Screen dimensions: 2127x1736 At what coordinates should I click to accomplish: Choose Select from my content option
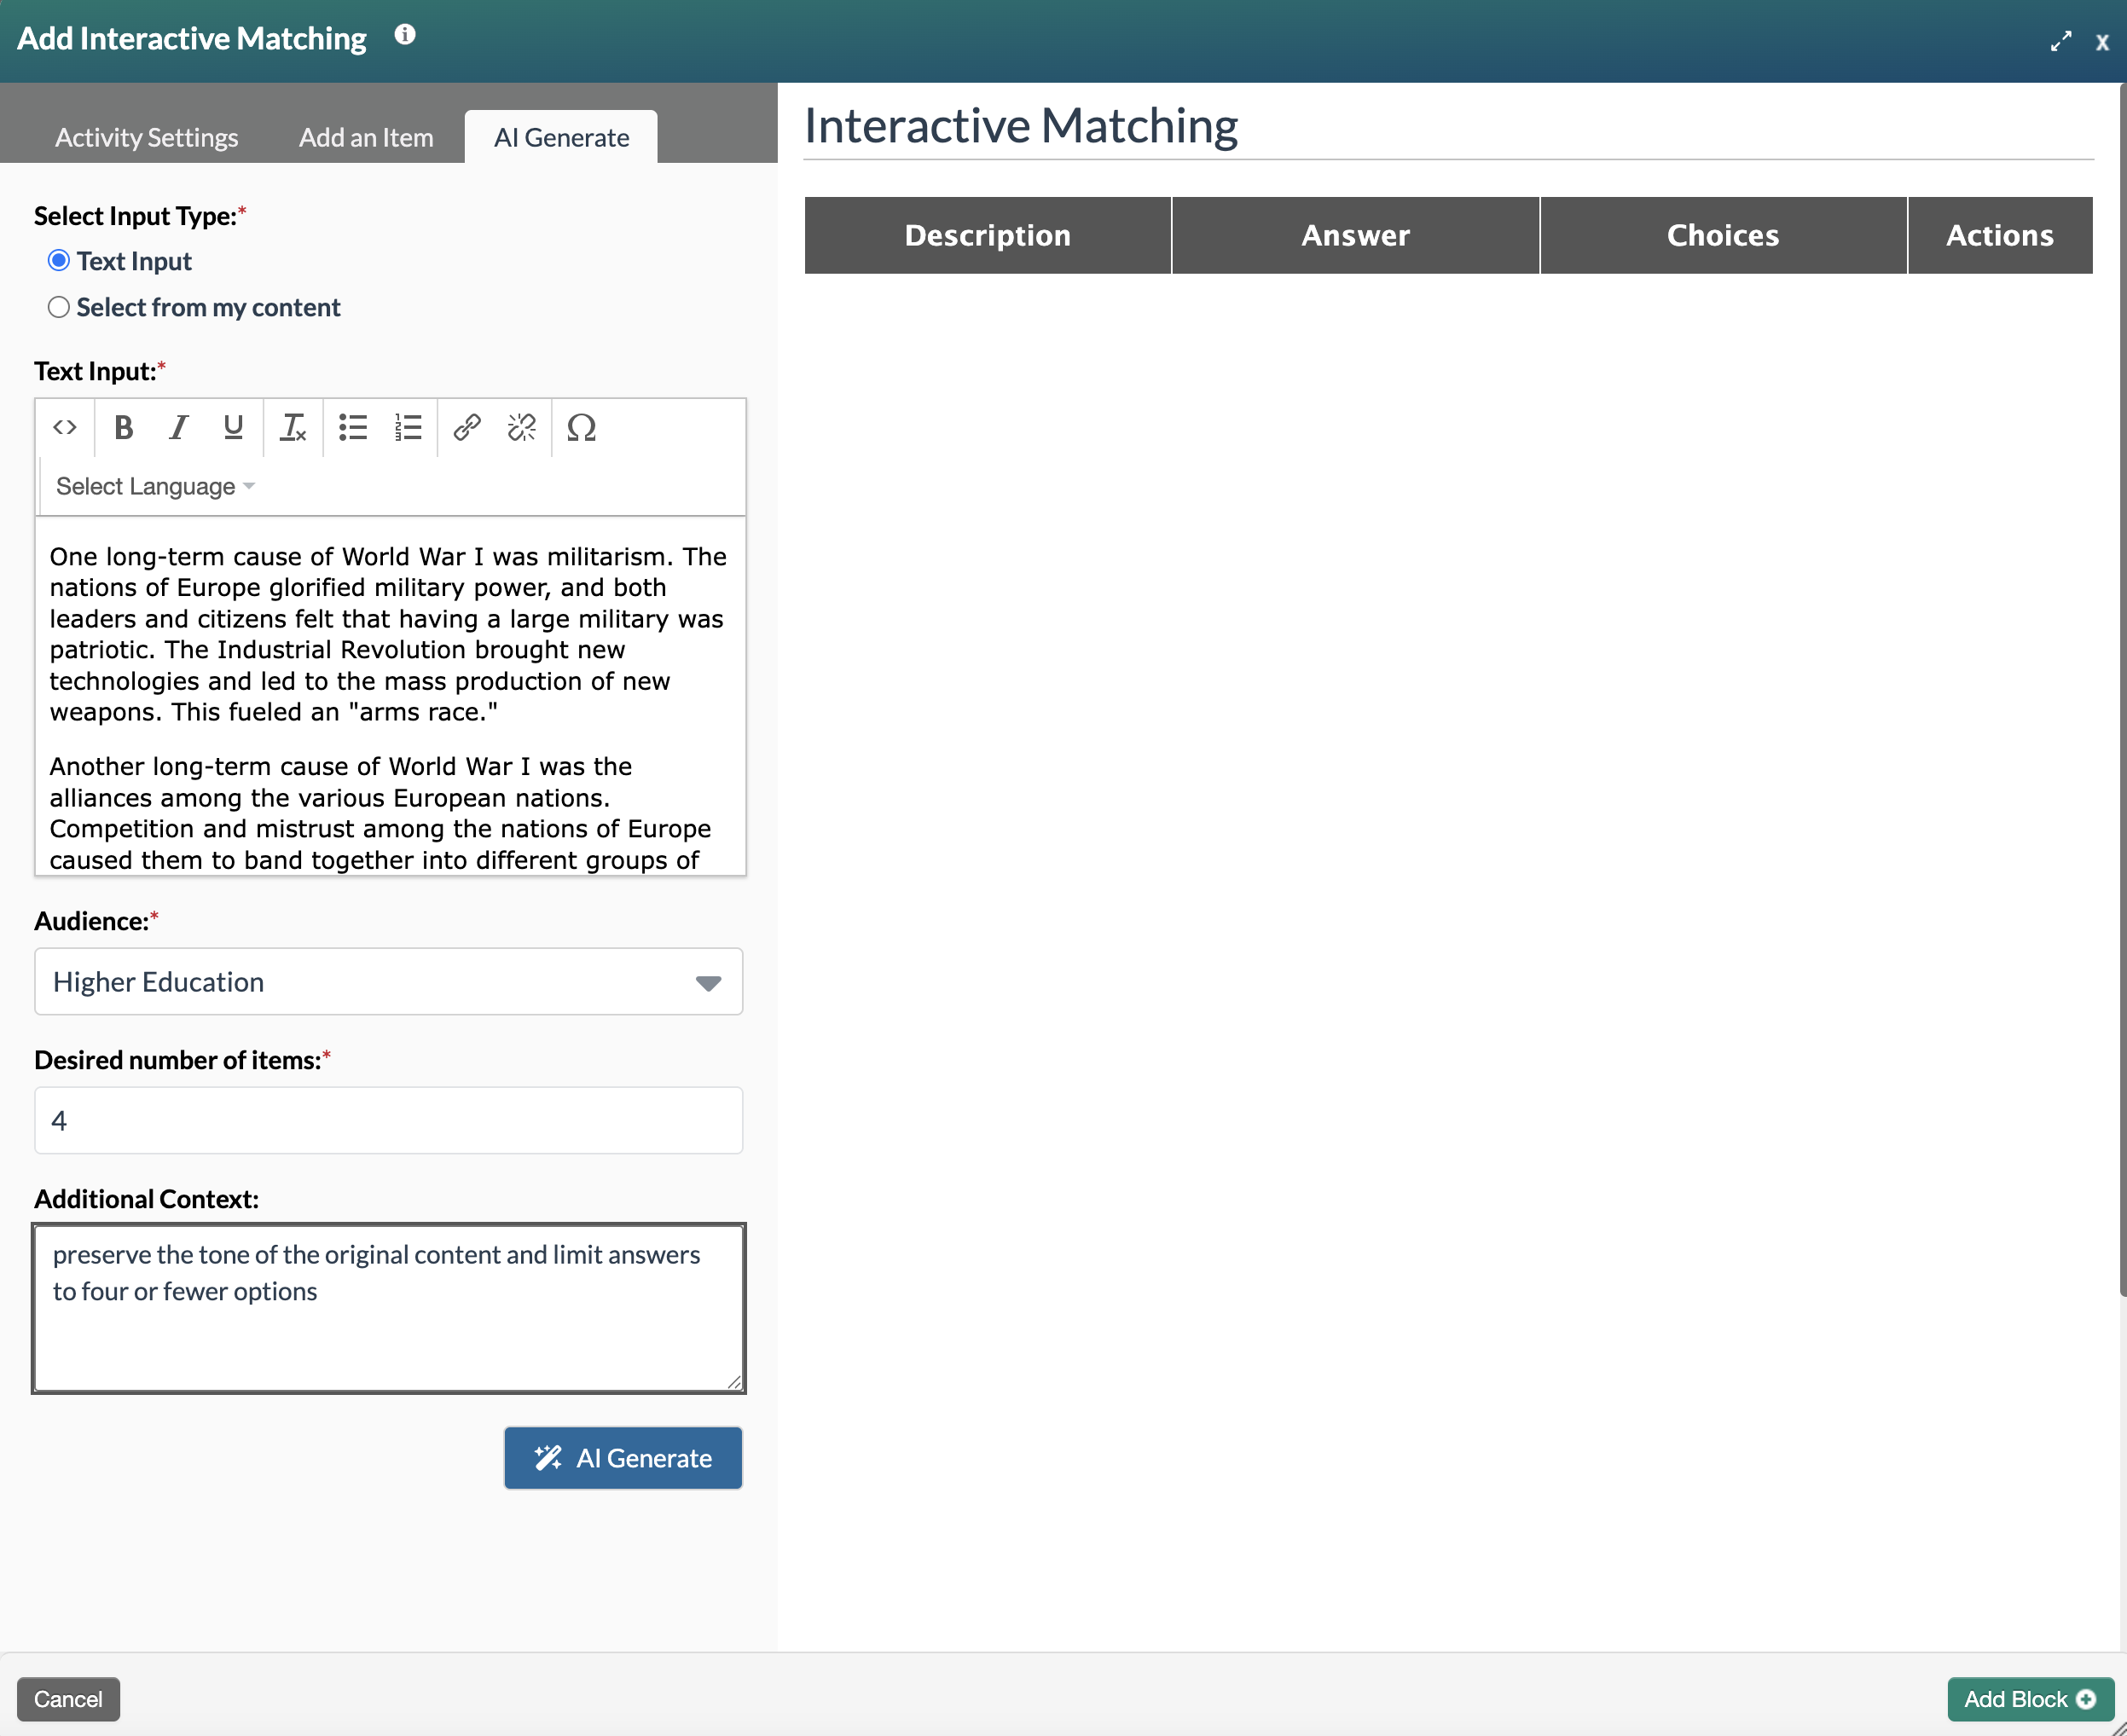tap(58, 307)
